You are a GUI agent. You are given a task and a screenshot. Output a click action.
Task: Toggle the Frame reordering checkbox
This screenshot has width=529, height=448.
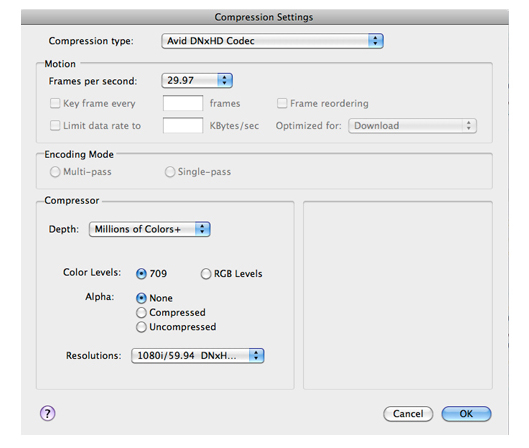(x=282, y=103)
